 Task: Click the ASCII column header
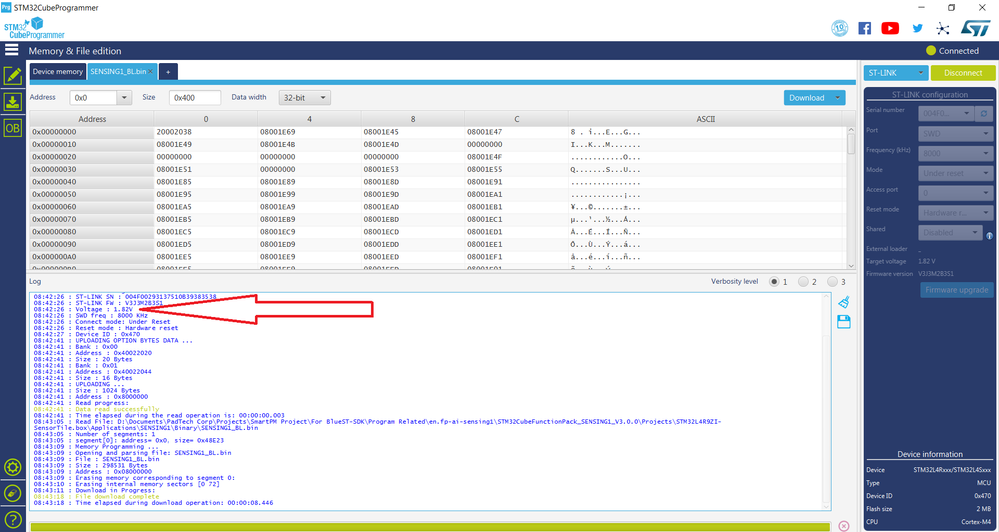(705, 119)
